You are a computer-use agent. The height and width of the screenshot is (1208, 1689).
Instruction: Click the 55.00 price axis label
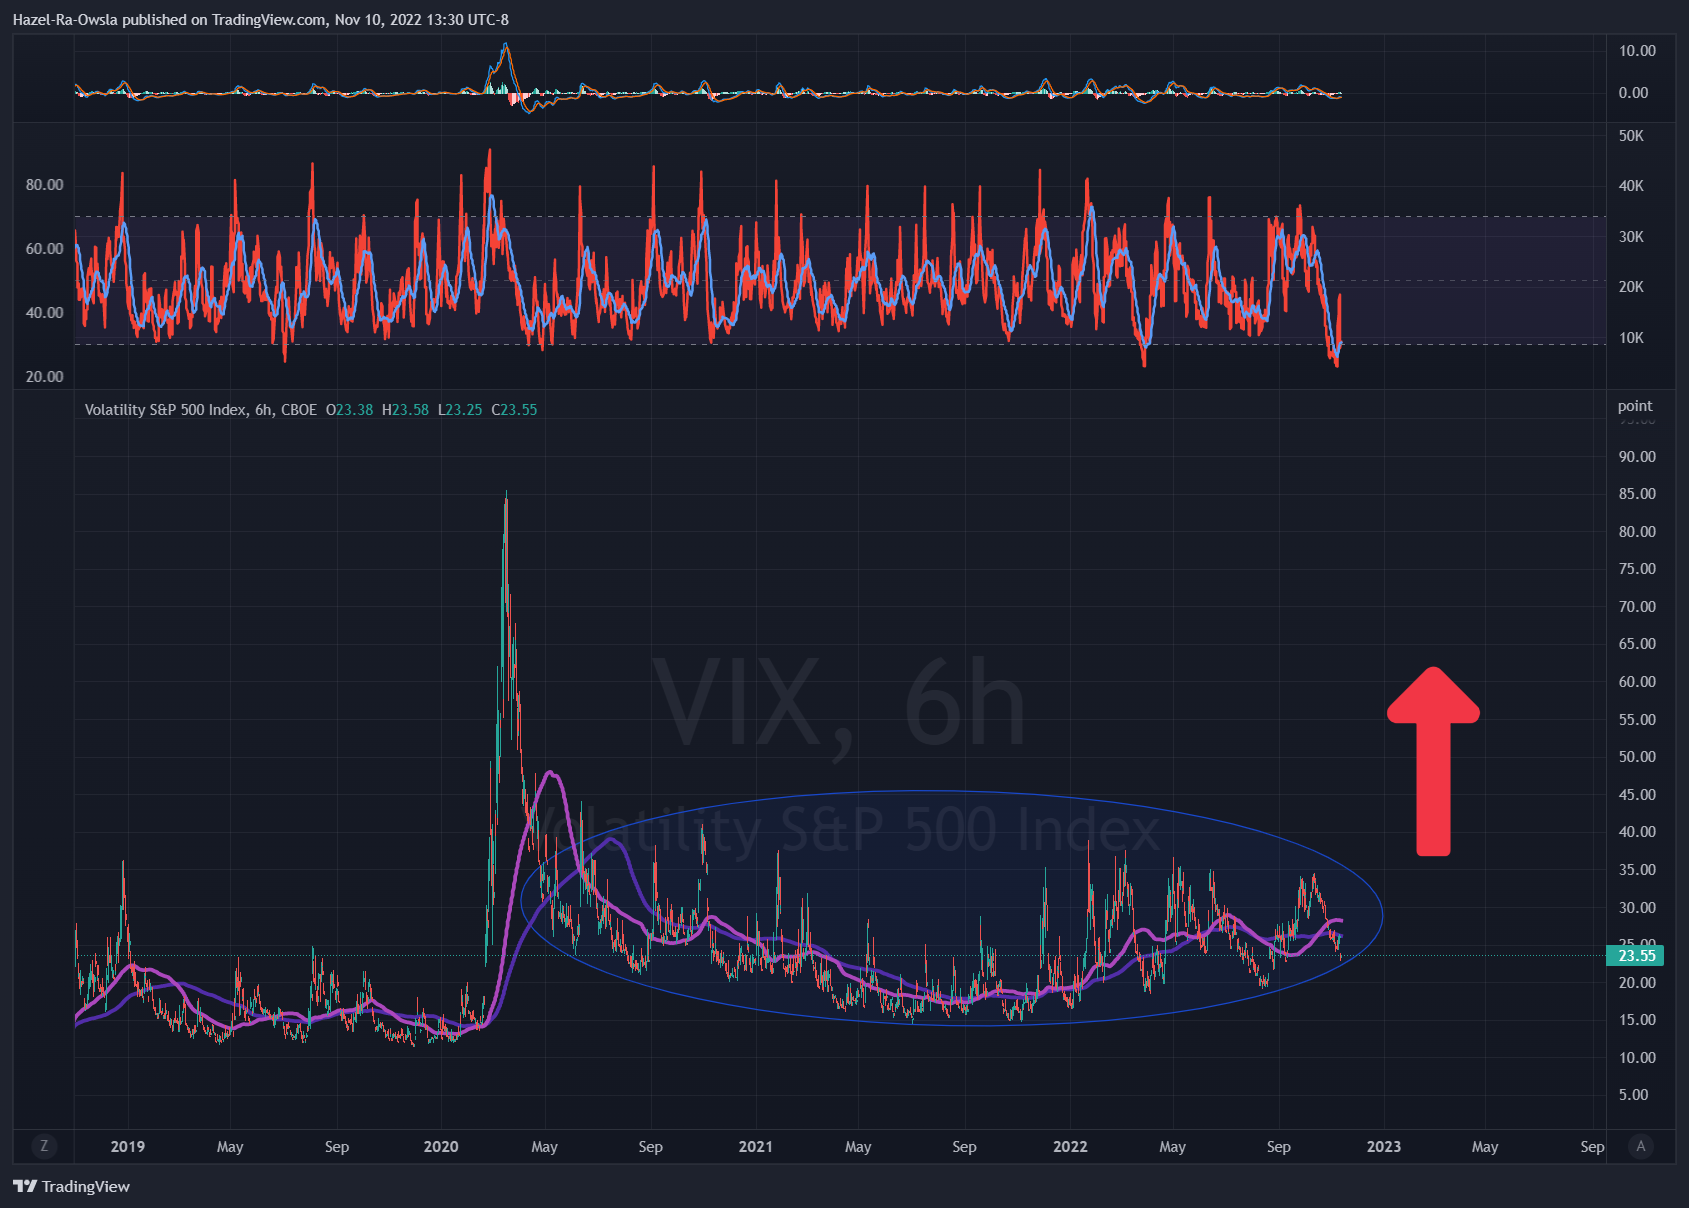tap(1637, 719)
